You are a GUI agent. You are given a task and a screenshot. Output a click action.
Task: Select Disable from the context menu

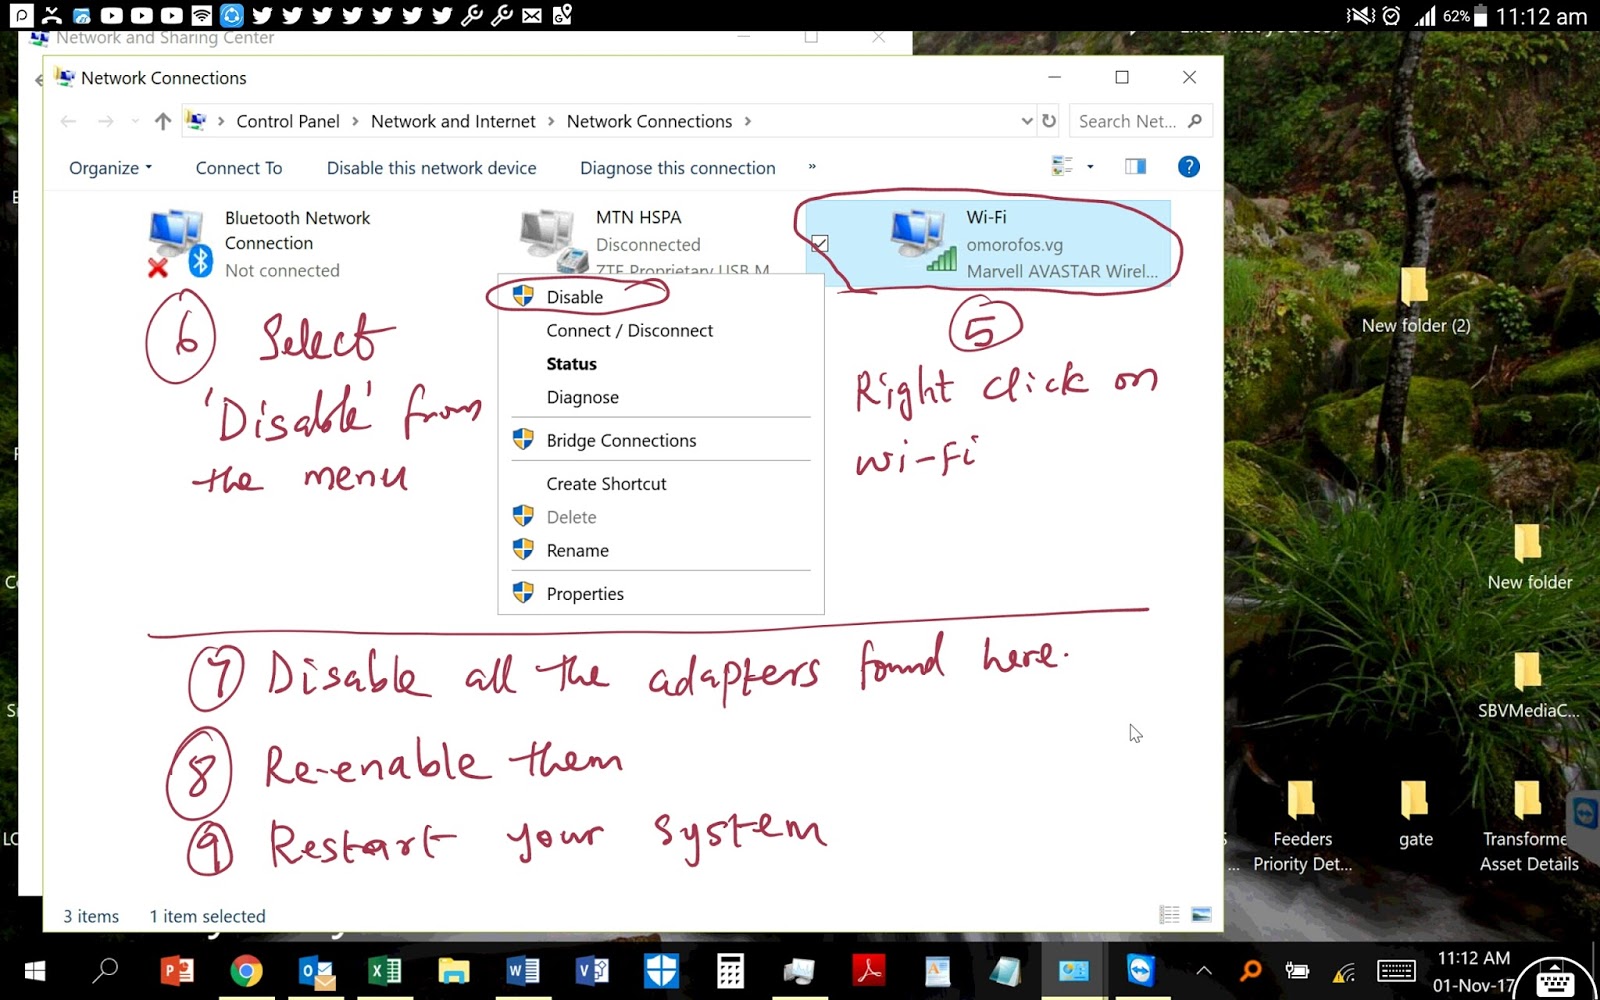pyautogui.click(x=573, y=296)
